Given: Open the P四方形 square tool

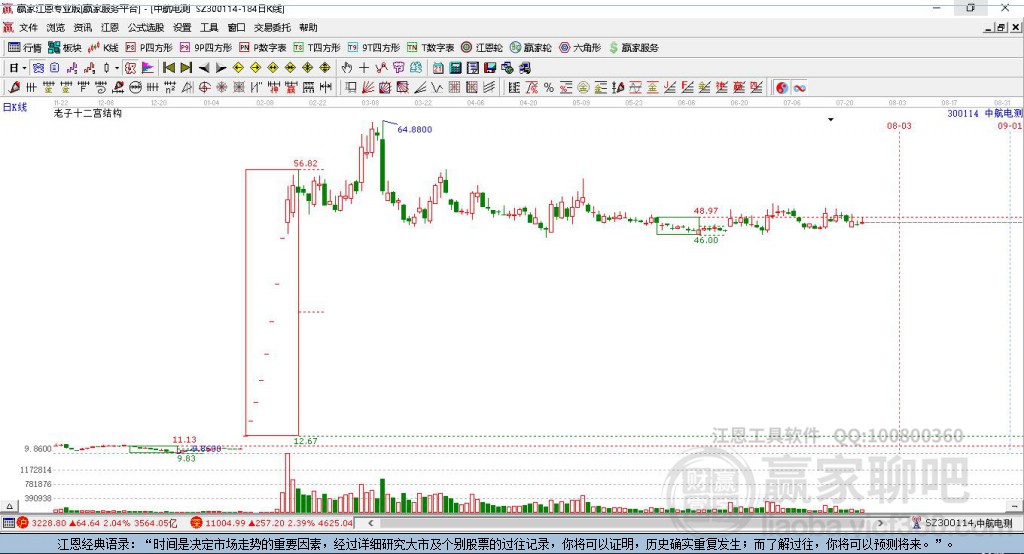Looking at the screenshot, I should pyautogui.click(x=149, y=48).
